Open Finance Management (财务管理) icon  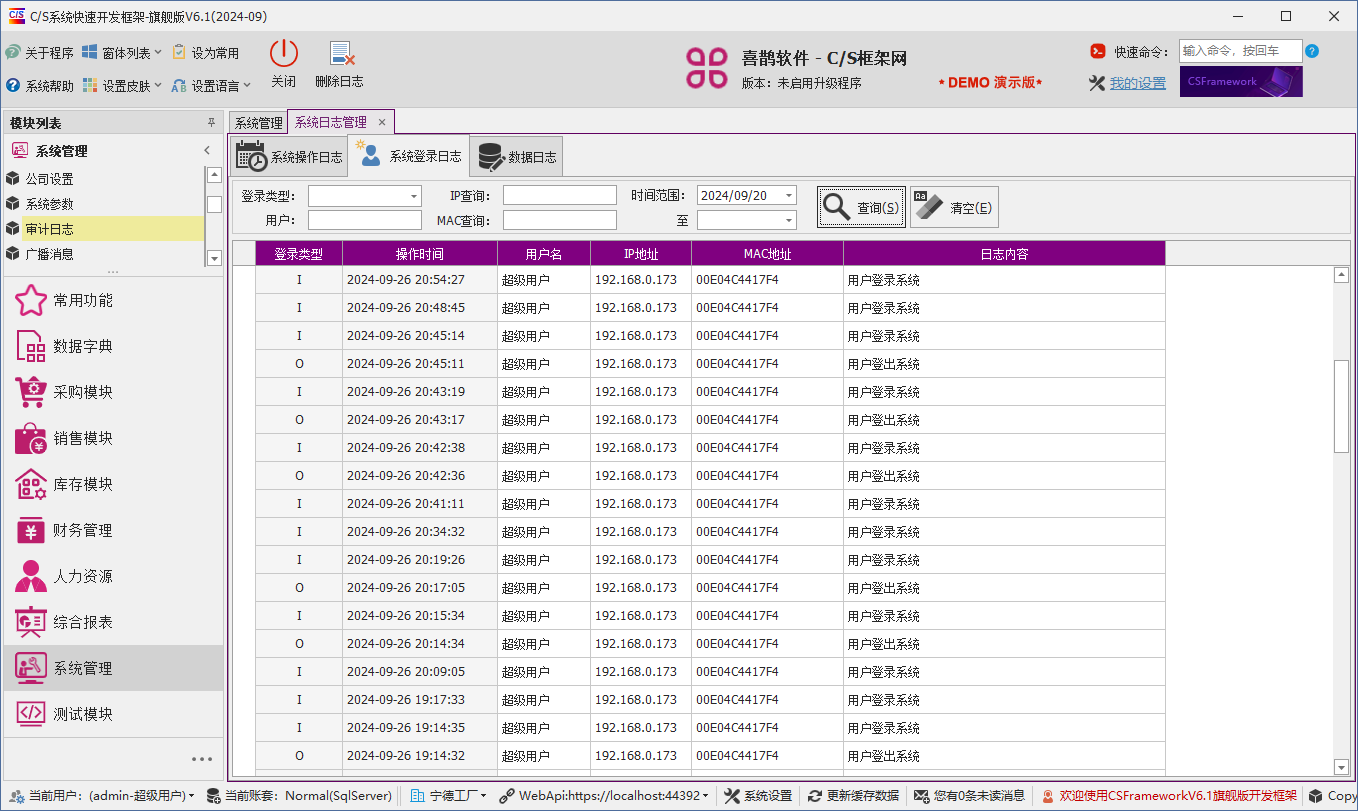pos(31,530)
